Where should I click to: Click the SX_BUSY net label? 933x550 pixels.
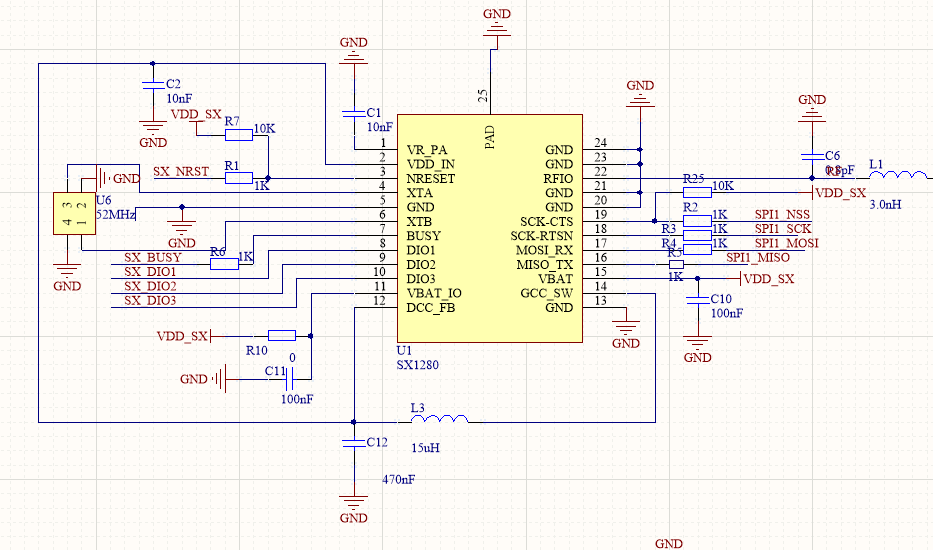[152, 257]
